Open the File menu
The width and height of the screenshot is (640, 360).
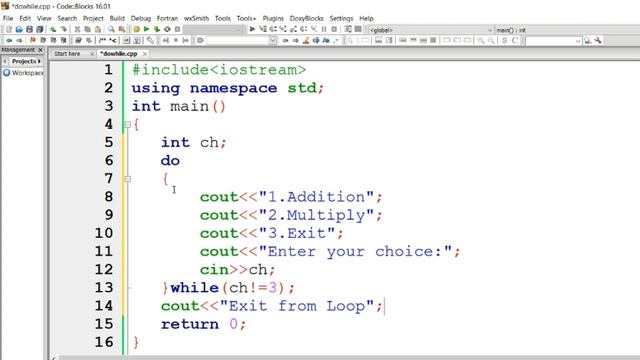[8, 18]
